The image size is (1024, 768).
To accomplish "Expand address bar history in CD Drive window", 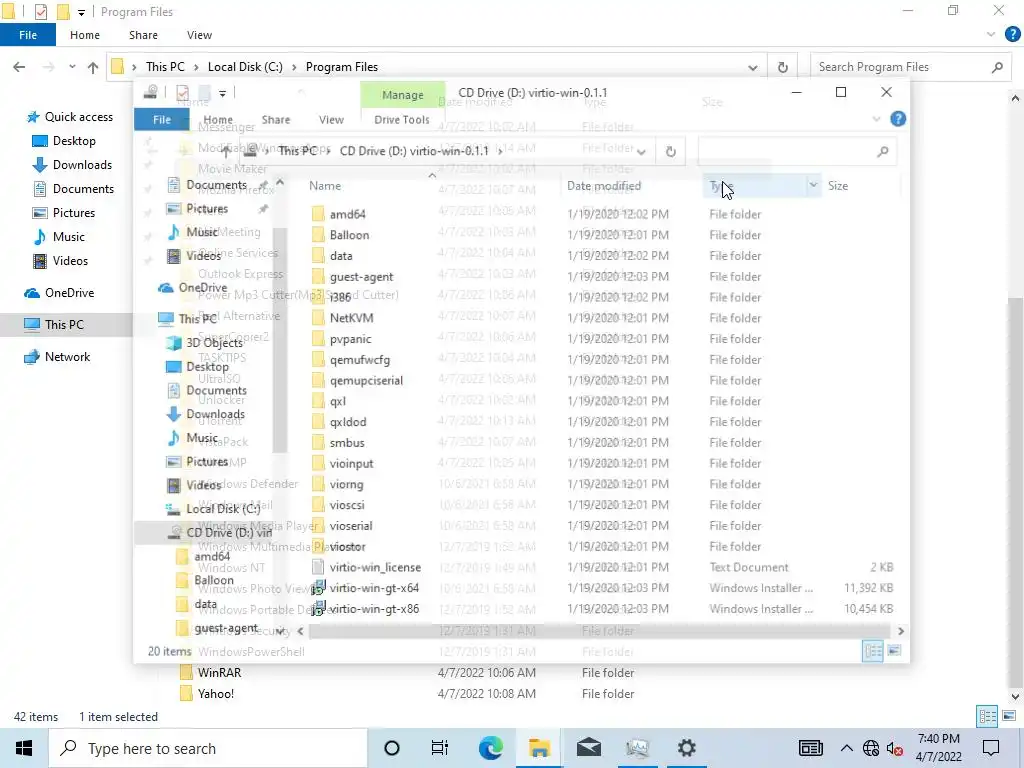I will [641, 152].
